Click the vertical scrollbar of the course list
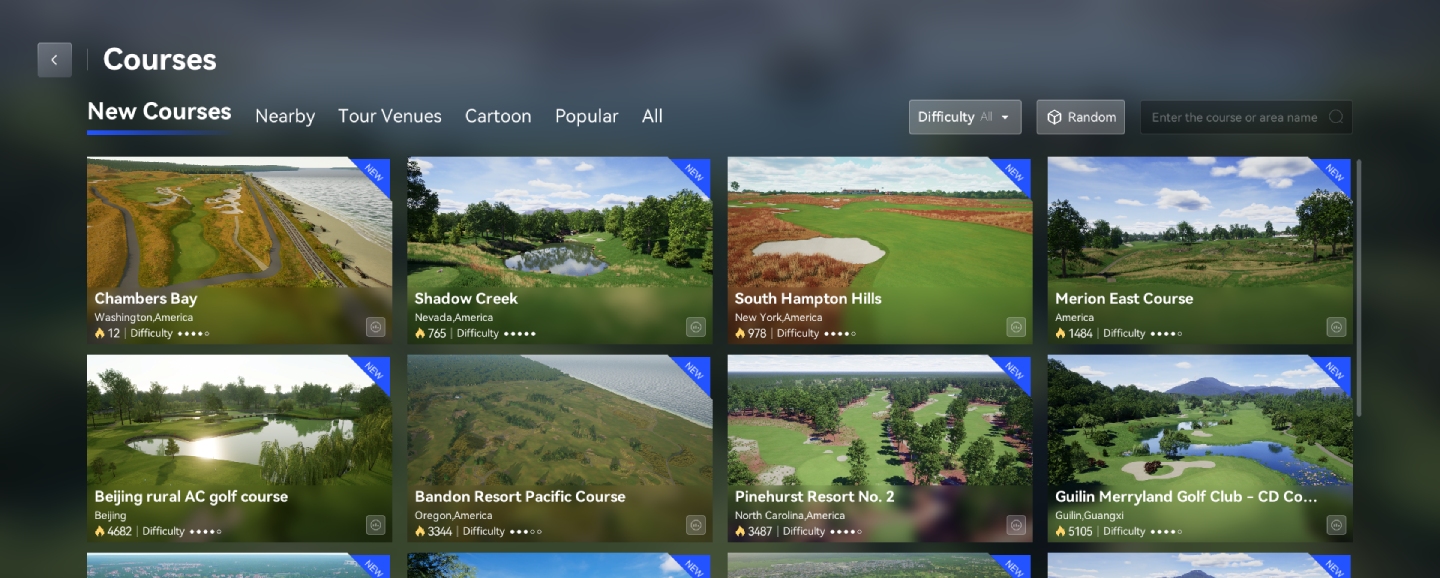The height and width of the screenshot is (578, 1440). coord(1357,287)
